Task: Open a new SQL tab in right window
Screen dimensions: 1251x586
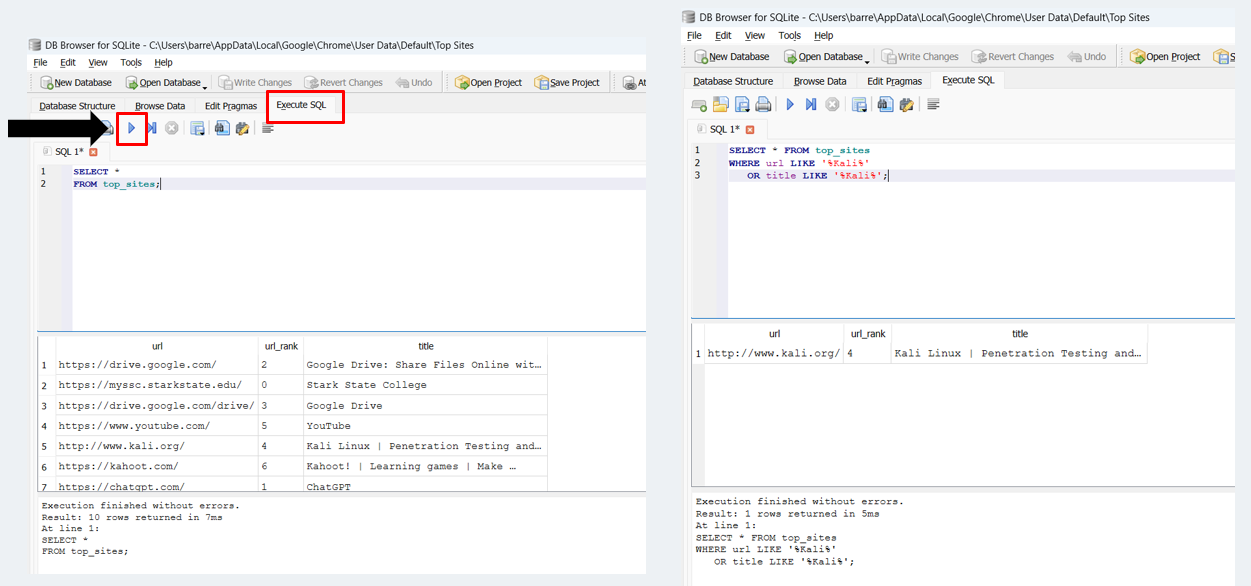Action: (699, 104)
